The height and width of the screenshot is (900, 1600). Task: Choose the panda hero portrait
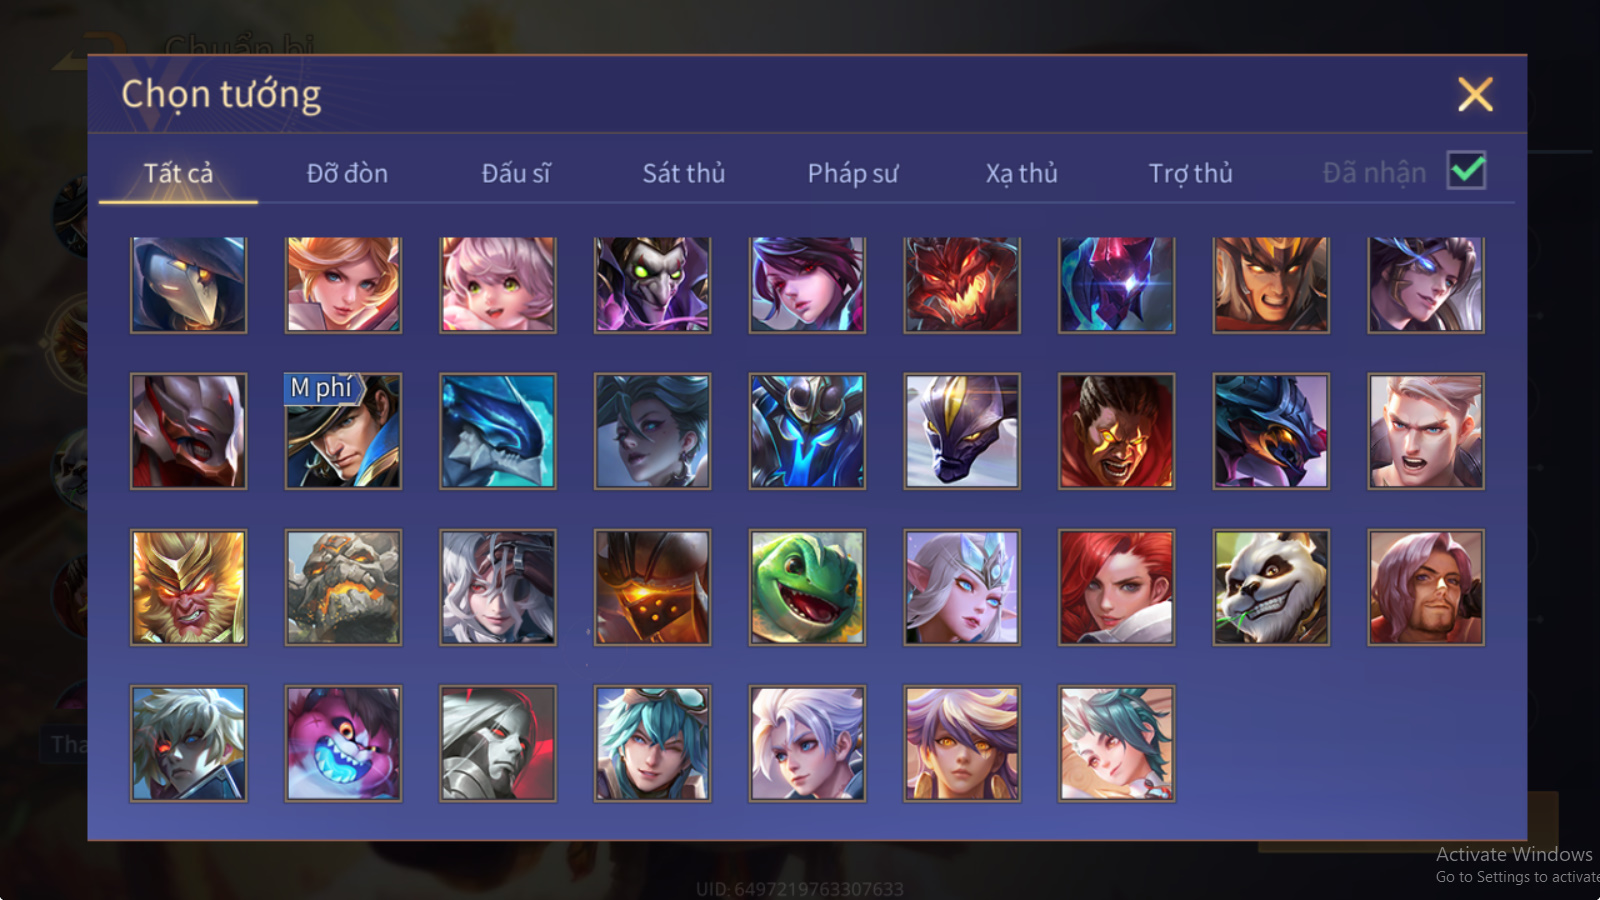coord(1271,588)
